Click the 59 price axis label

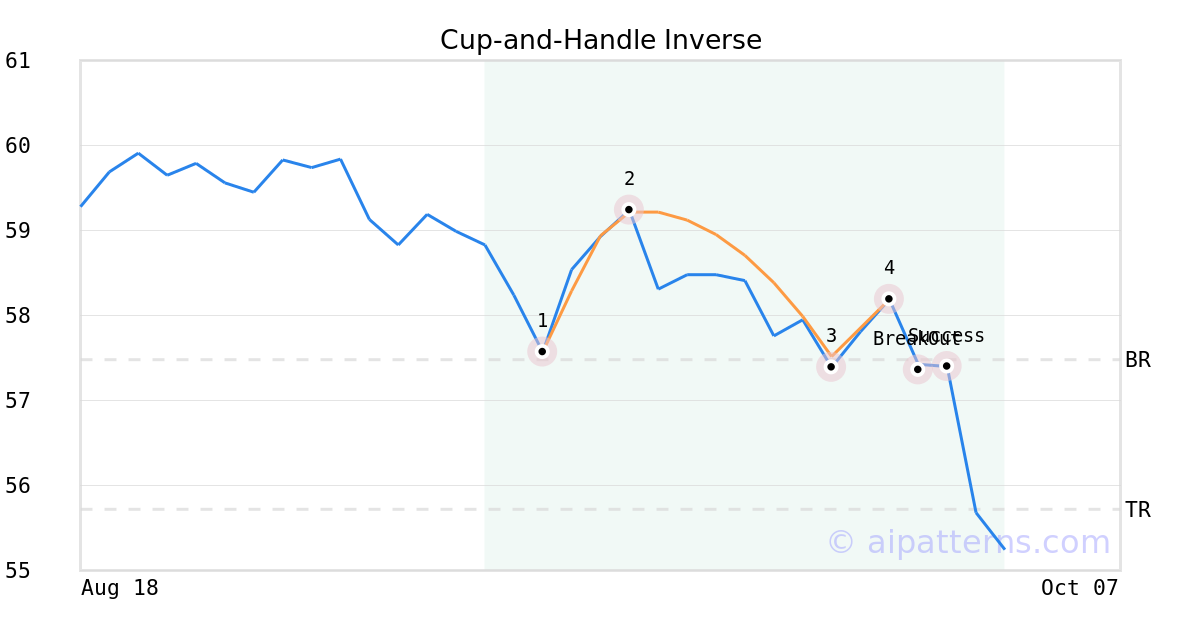(x=18, y=231)
